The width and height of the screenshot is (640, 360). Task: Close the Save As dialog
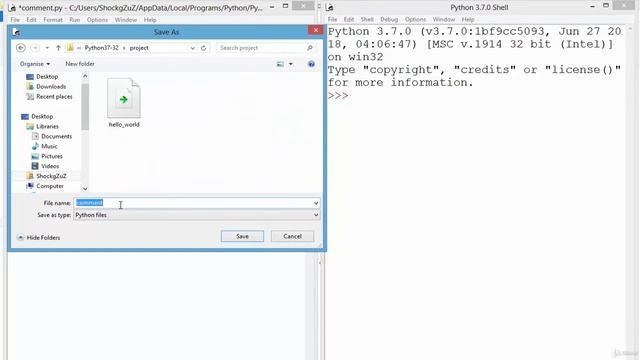tap(316, 30)
